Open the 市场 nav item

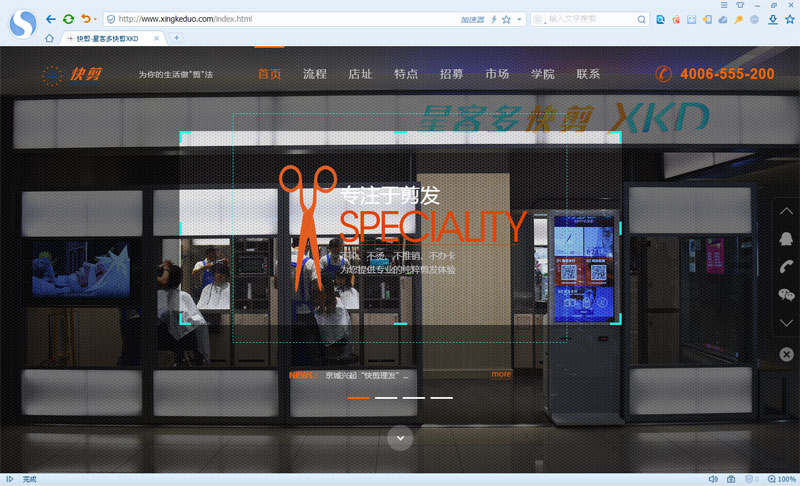click(497, 74)
